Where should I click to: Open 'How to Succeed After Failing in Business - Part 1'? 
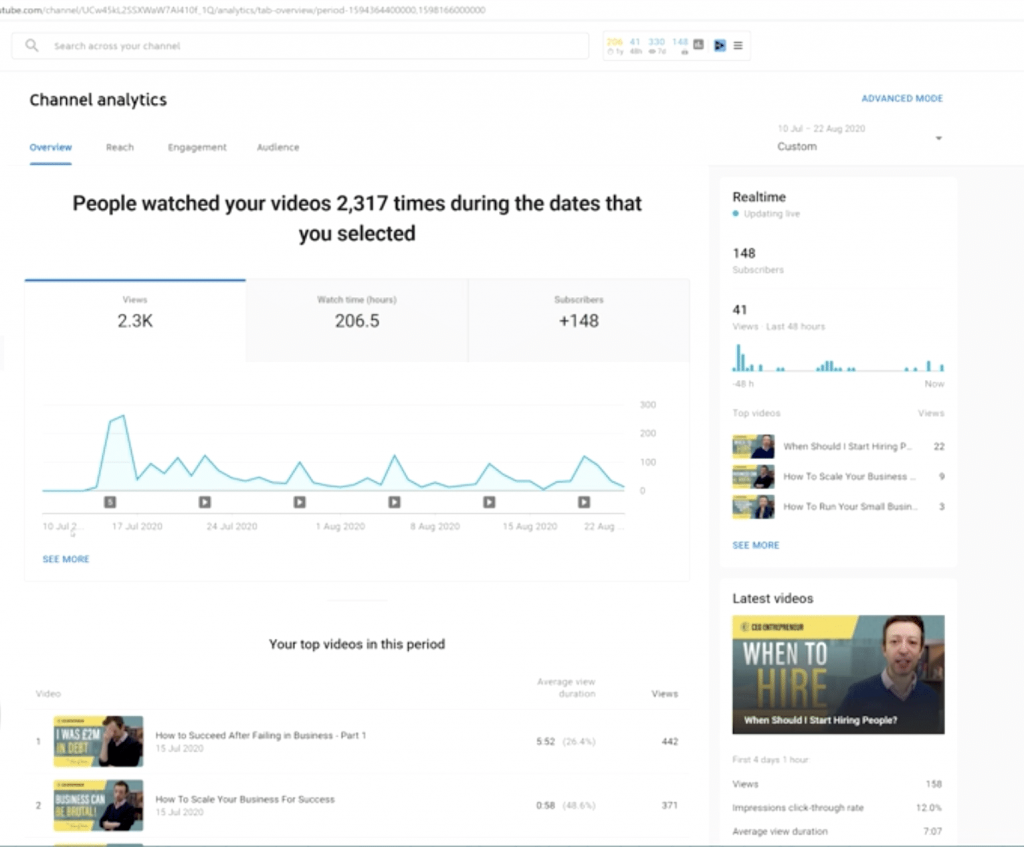click(261, 735)
